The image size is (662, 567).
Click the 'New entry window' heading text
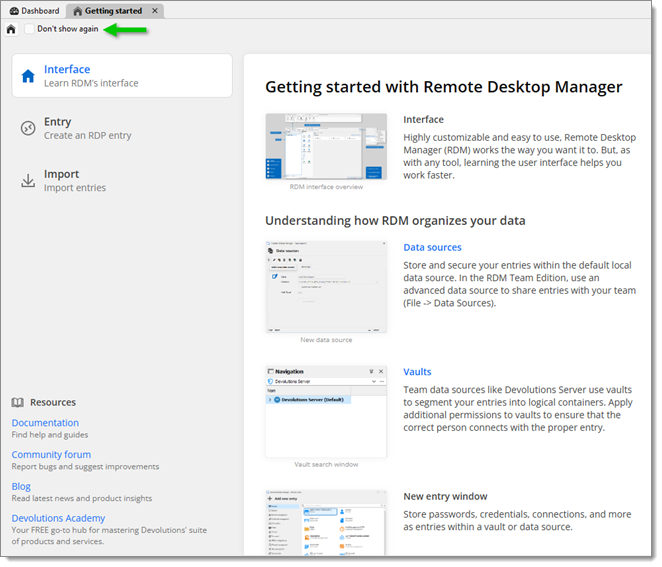coord(445,496)
